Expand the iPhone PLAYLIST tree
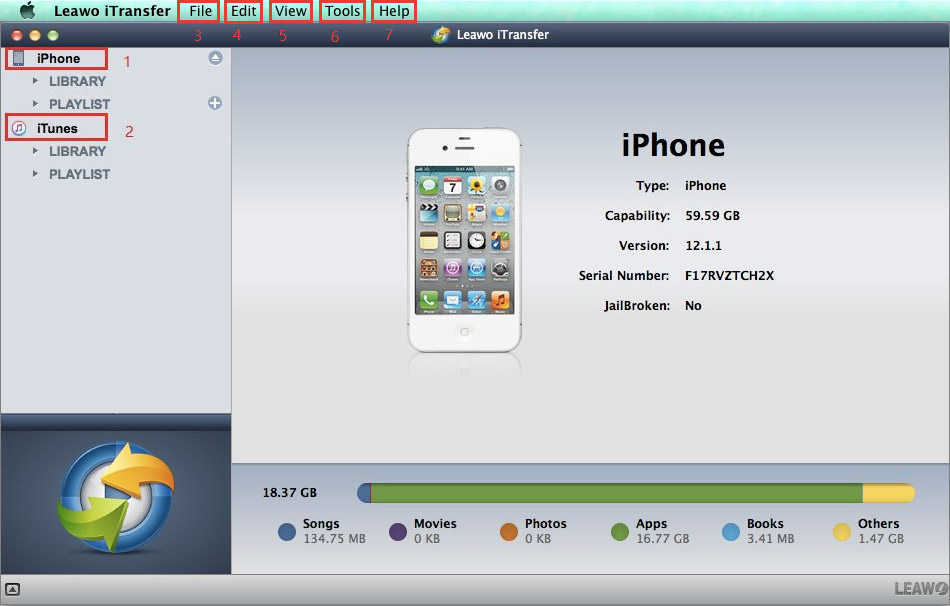Screen dimensions: 950x606 [36, 104]
